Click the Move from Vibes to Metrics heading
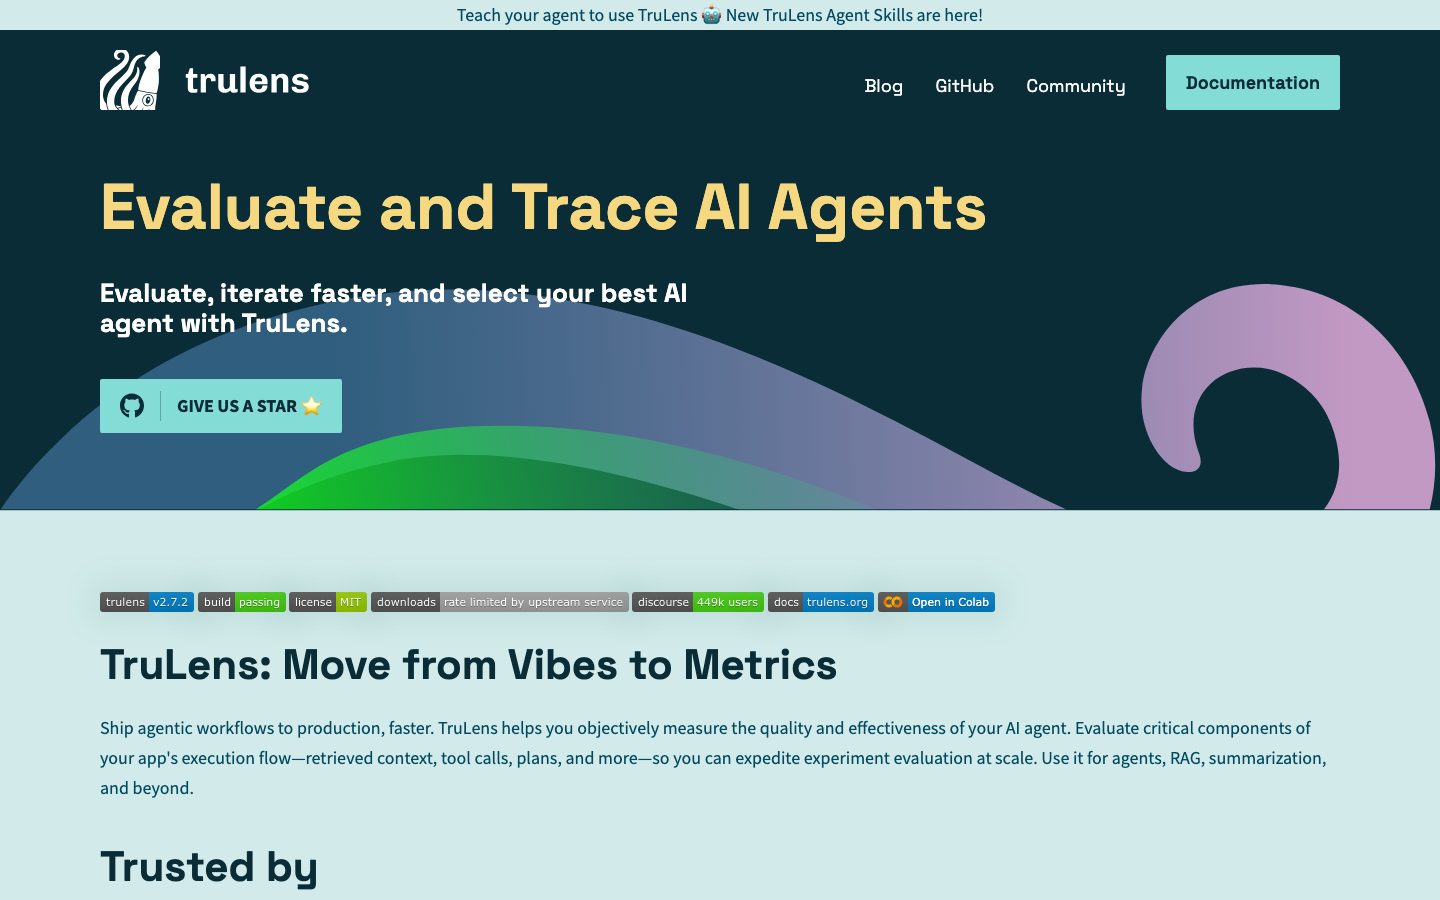 468,665
